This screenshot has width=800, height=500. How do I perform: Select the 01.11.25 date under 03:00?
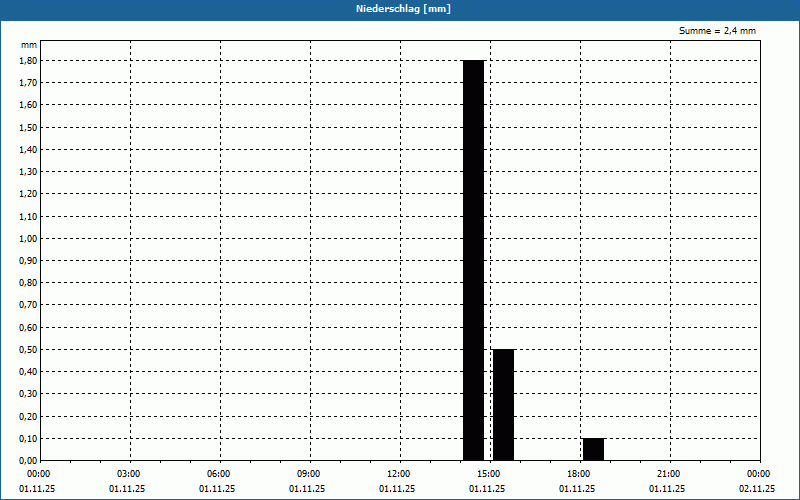127,489
